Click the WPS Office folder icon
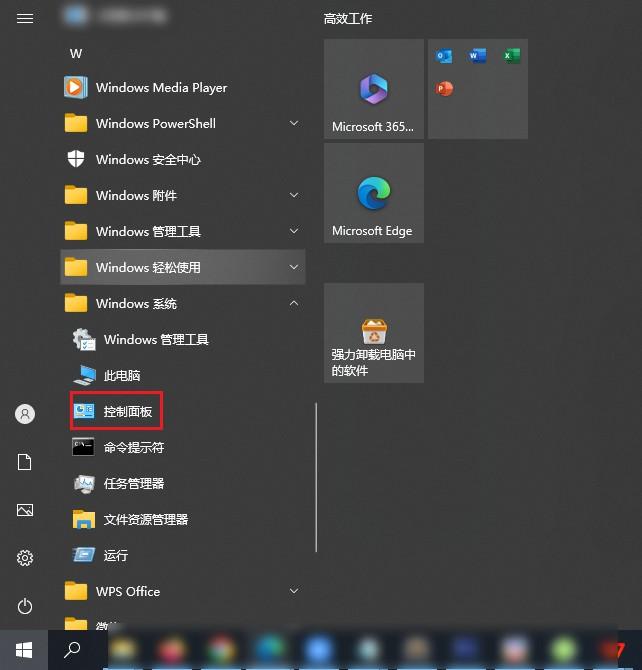Viewport: 642px width, 670px height. (x=76, y=591)
